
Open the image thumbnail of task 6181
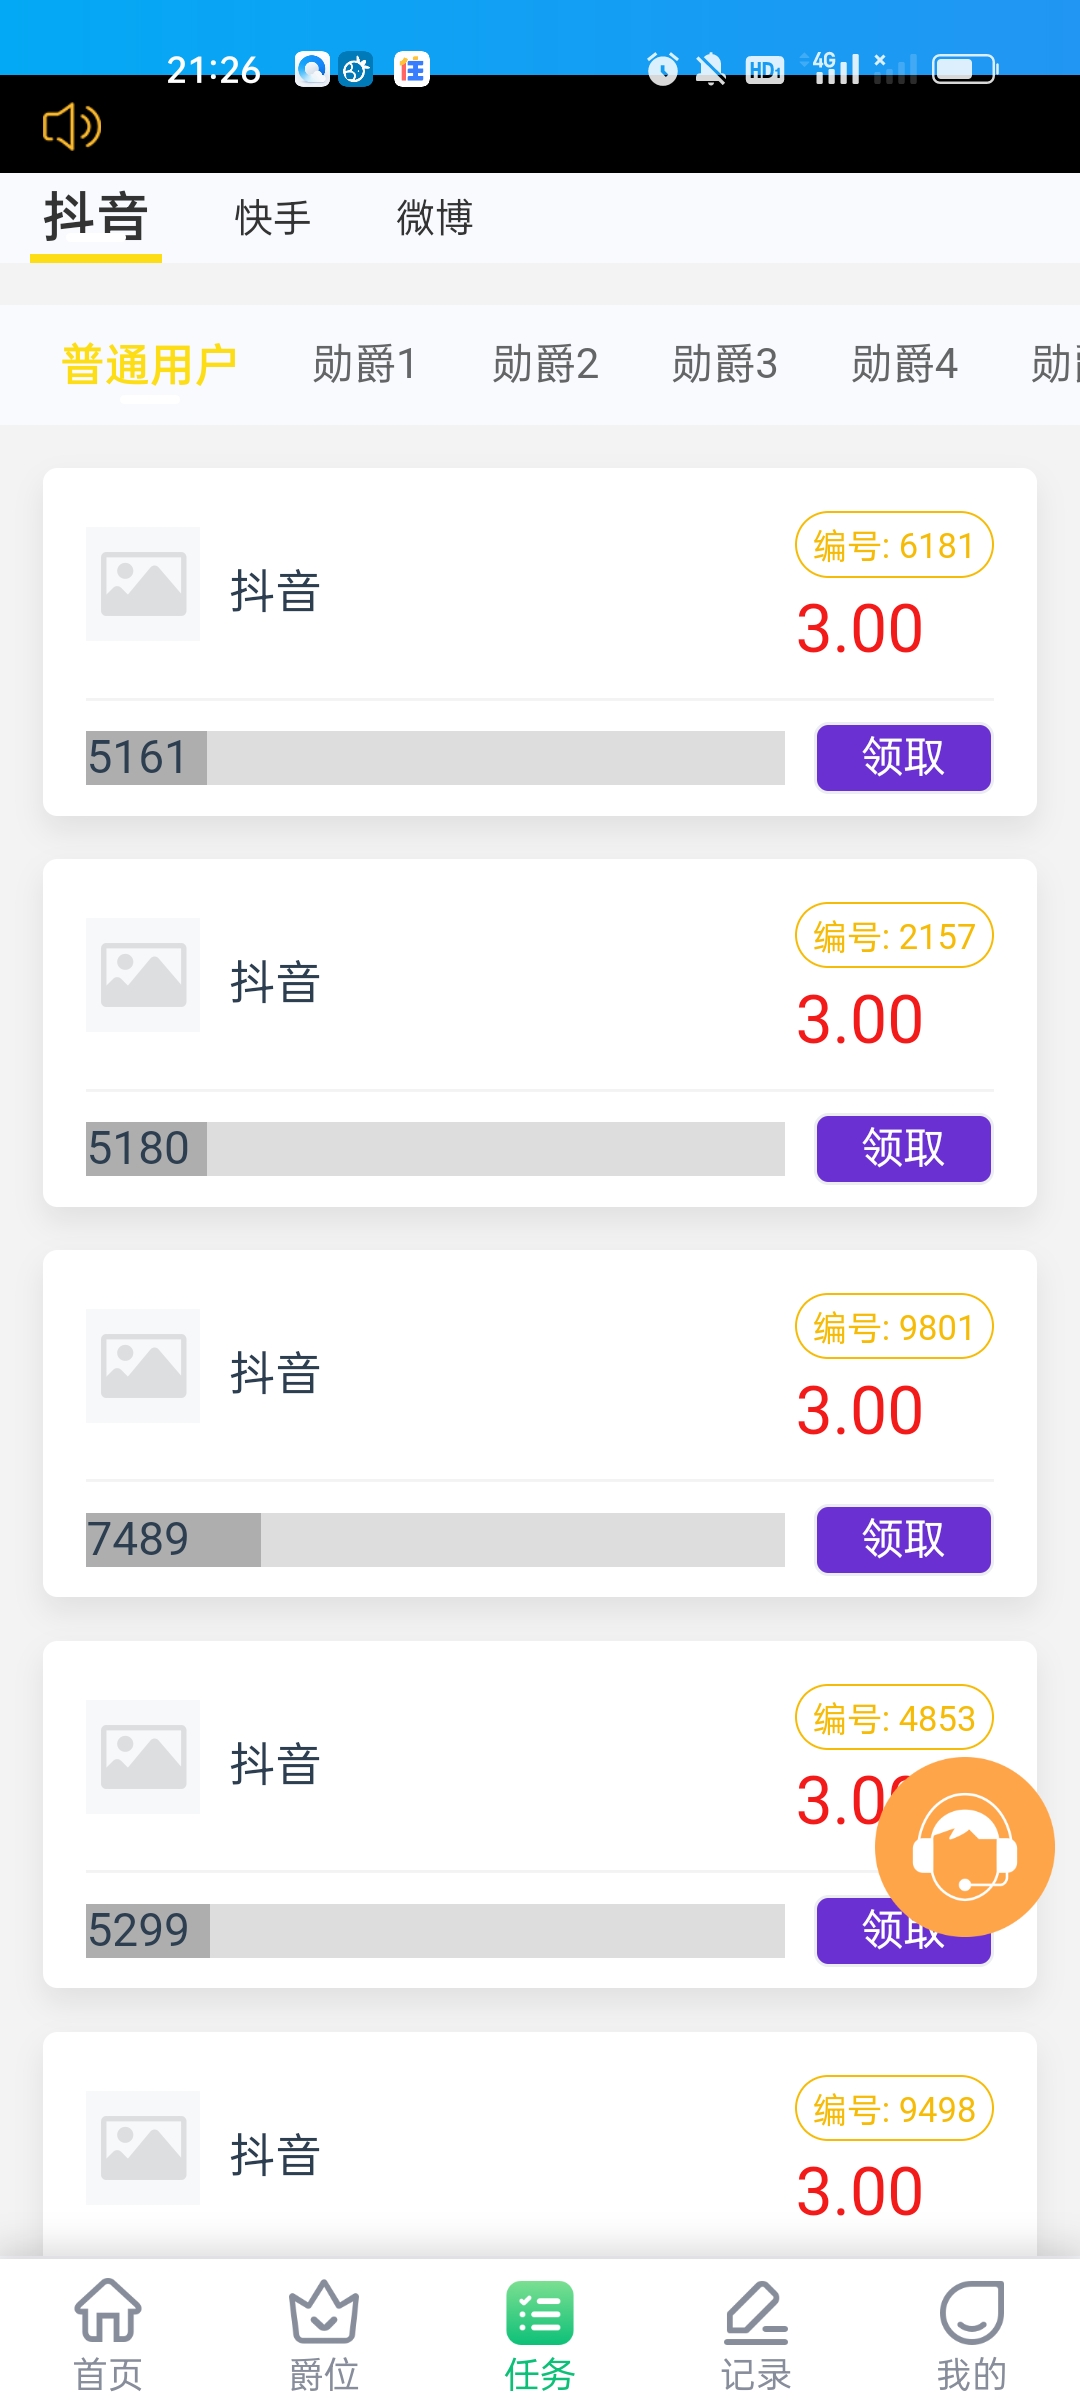(143, 584)
